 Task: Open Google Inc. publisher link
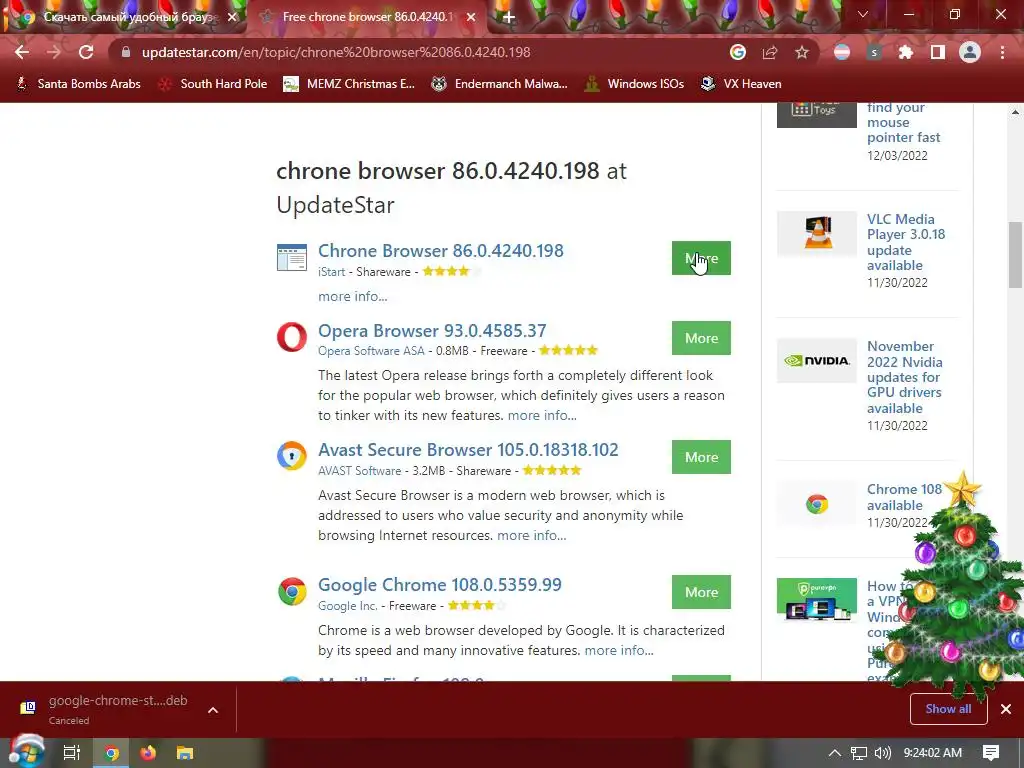348,606
